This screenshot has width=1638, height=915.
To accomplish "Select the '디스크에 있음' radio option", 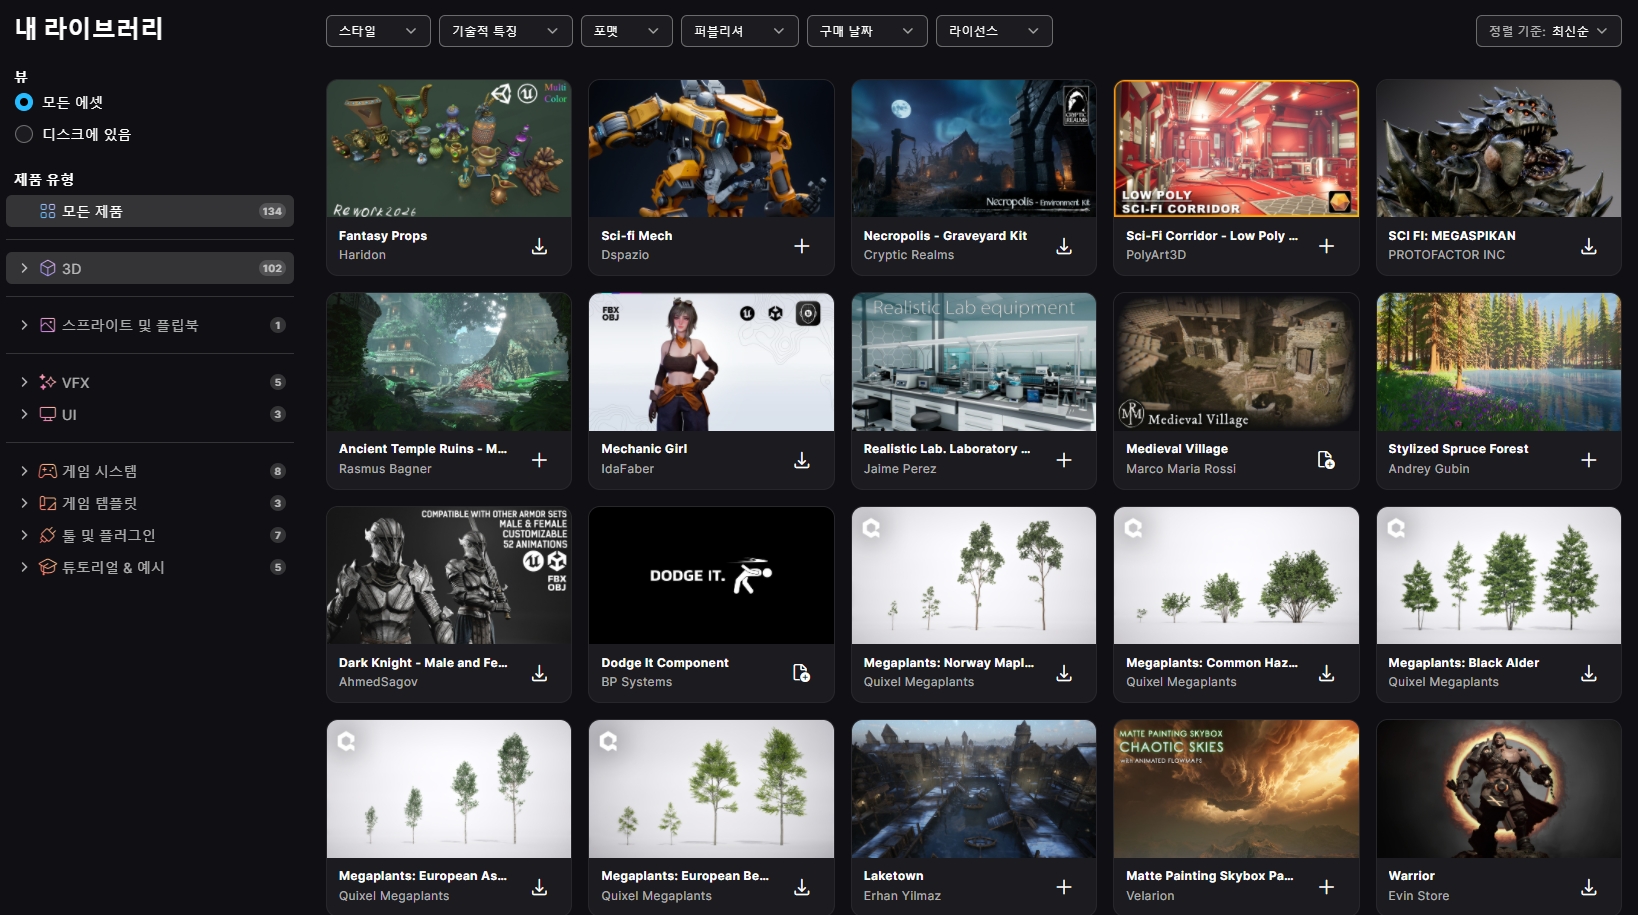I will pyautogui.click(x=24, y=134).
